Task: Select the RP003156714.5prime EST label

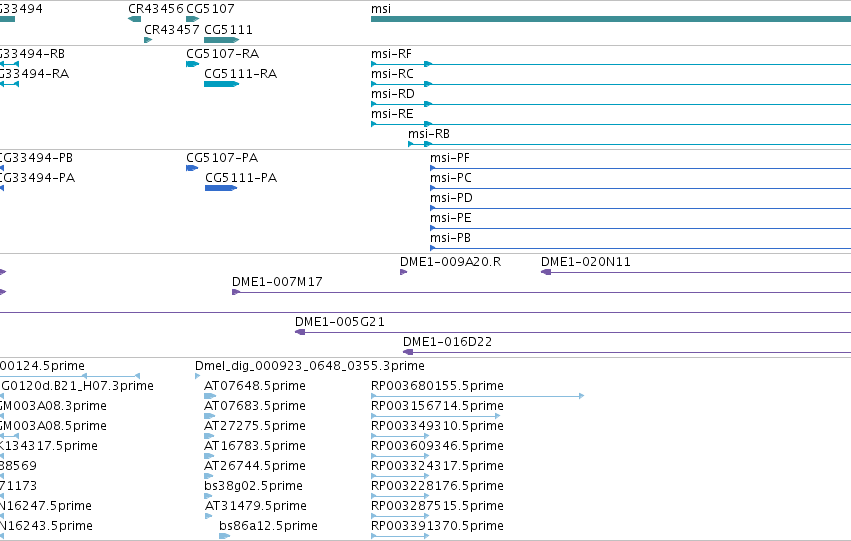Action: click(x=437, y=406)
